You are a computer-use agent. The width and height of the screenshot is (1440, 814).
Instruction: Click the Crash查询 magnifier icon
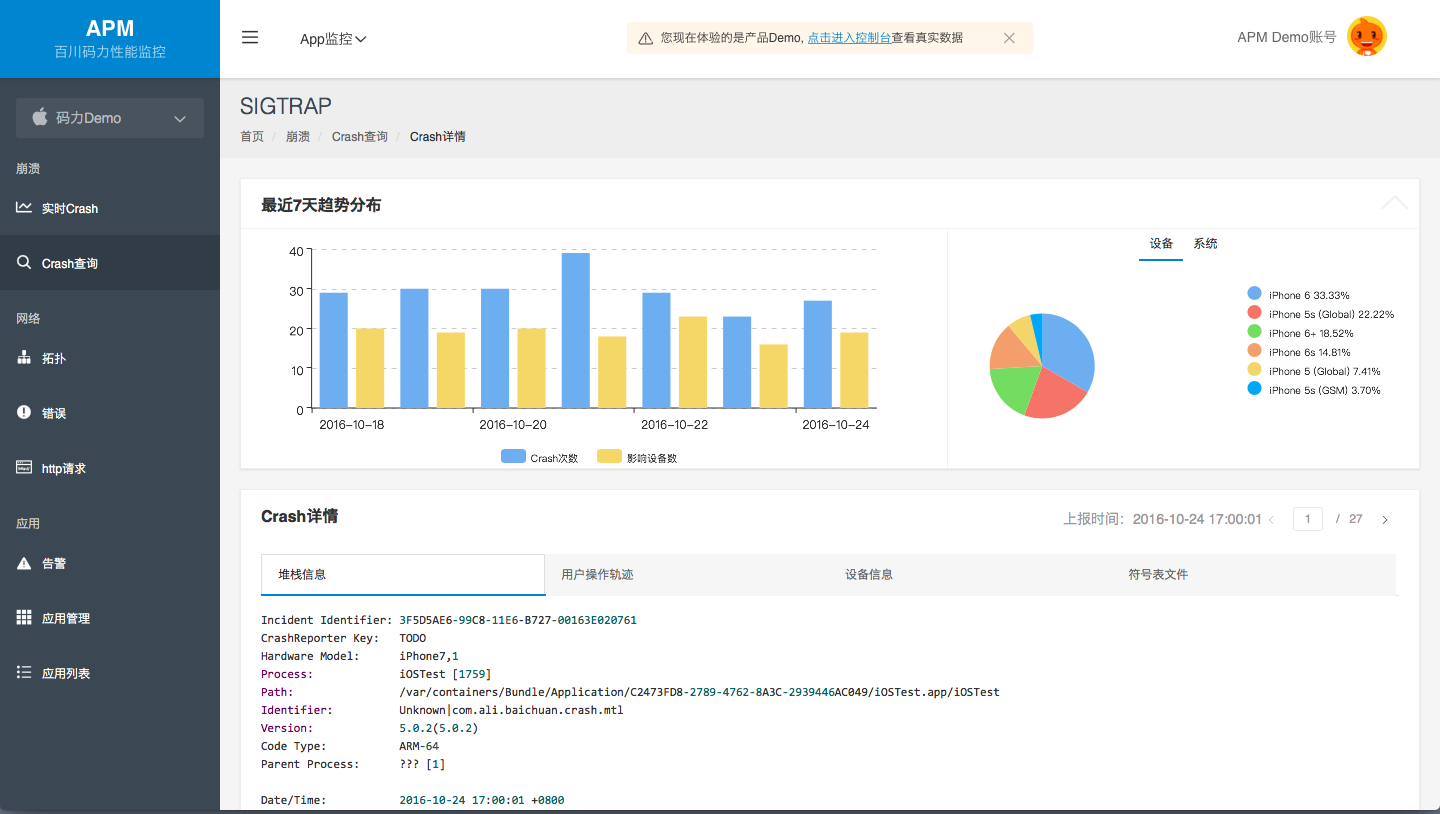(24, 263)
